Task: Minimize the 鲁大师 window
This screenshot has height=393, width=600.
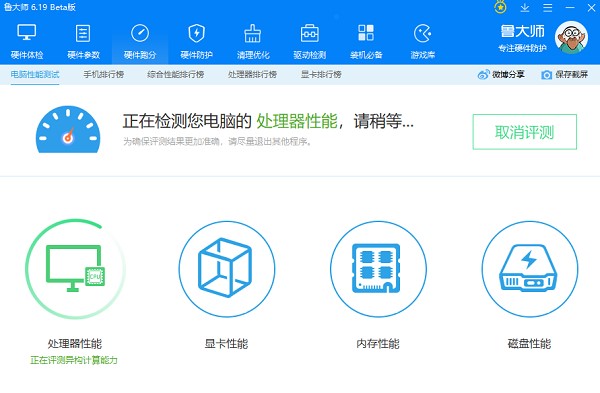Action: click(570, 8)
